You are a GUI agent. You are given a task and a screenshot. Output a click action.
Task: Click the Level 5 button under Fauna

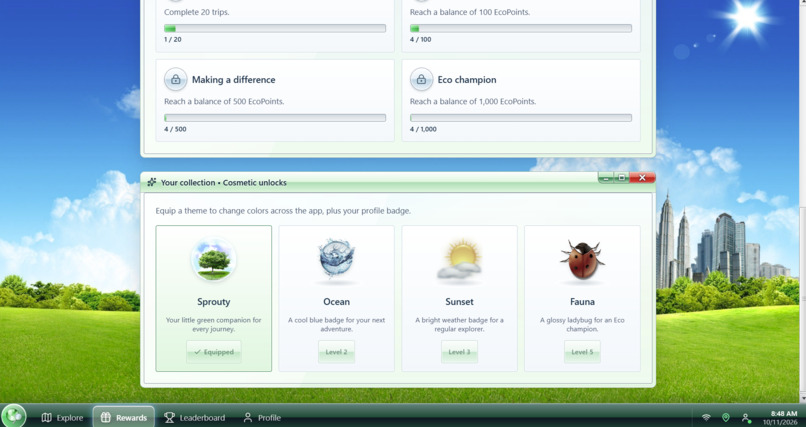582,352
